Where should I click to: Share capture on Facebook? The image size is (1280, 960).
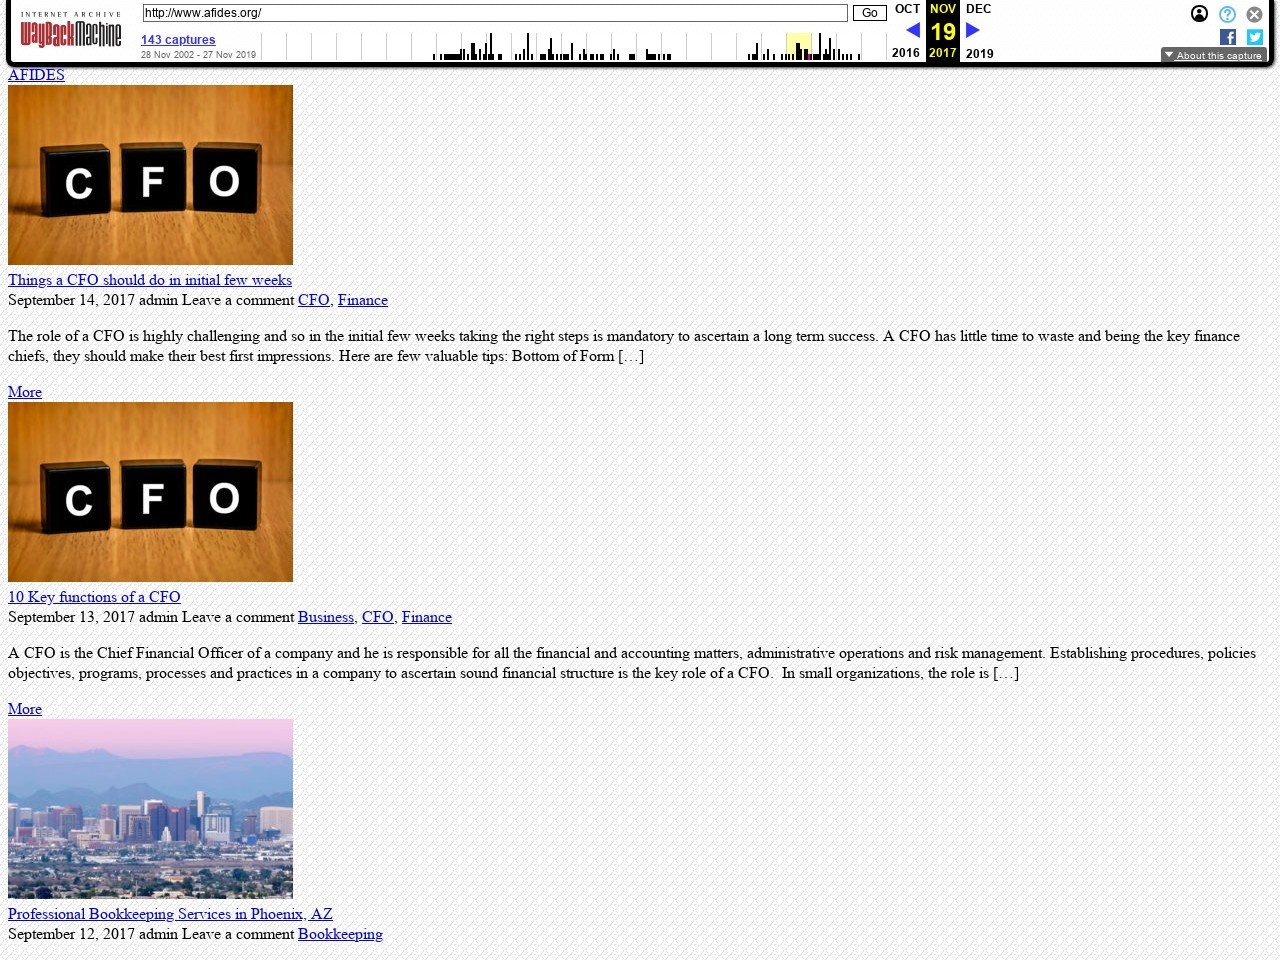[x=1228, y=37]
